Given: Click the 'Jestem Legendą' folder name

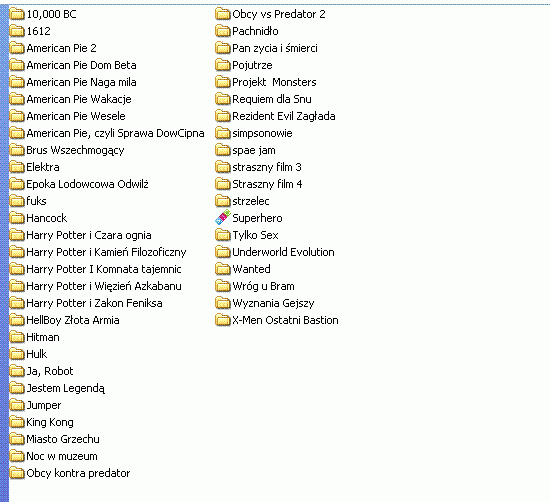Looking at the screenshot, I should coord(66,388).
